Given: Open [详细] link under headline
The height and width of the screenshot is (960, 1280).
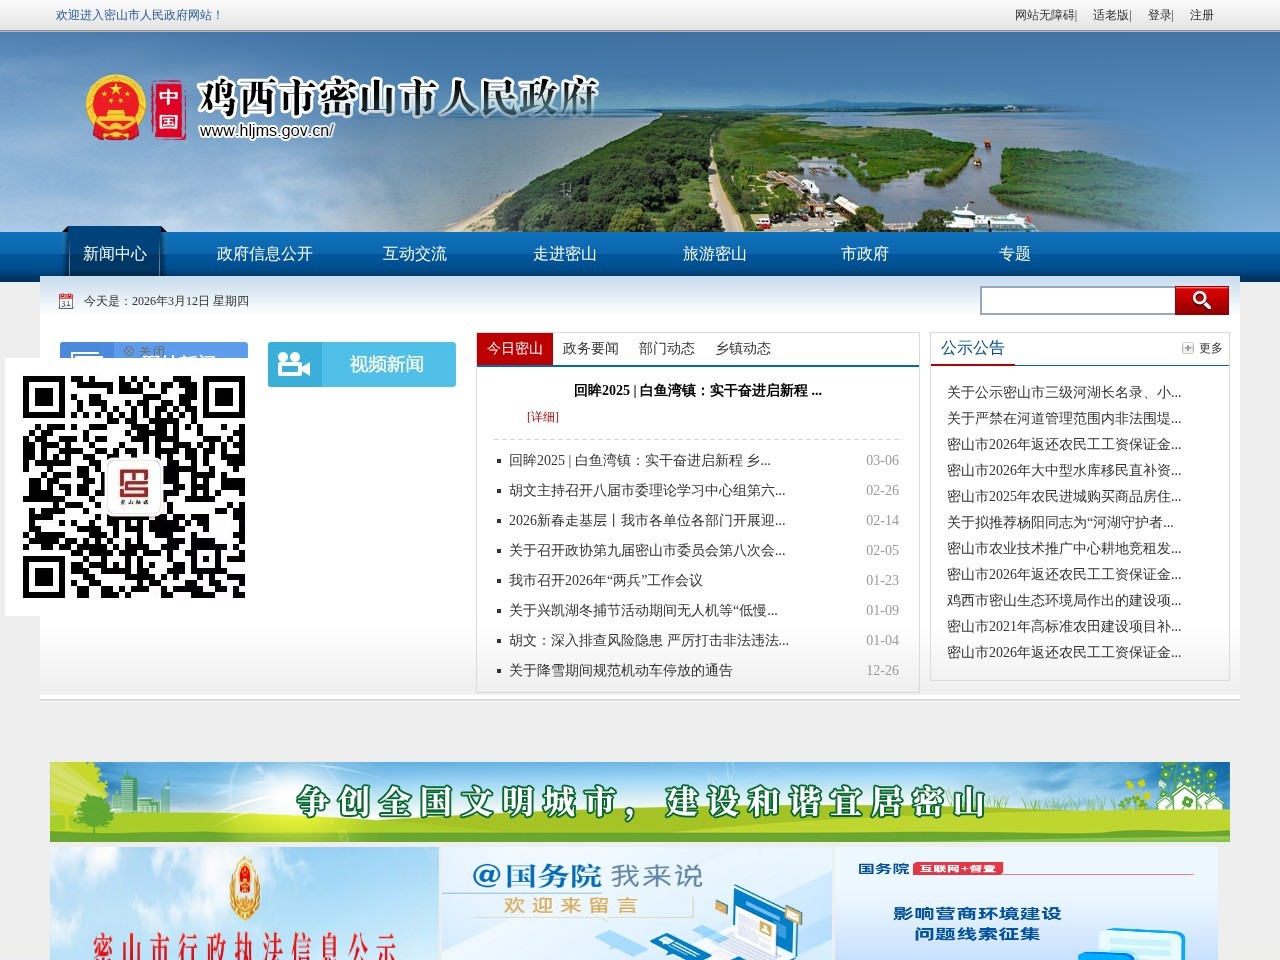Looking at the screenshot, I should click(543, 417).
